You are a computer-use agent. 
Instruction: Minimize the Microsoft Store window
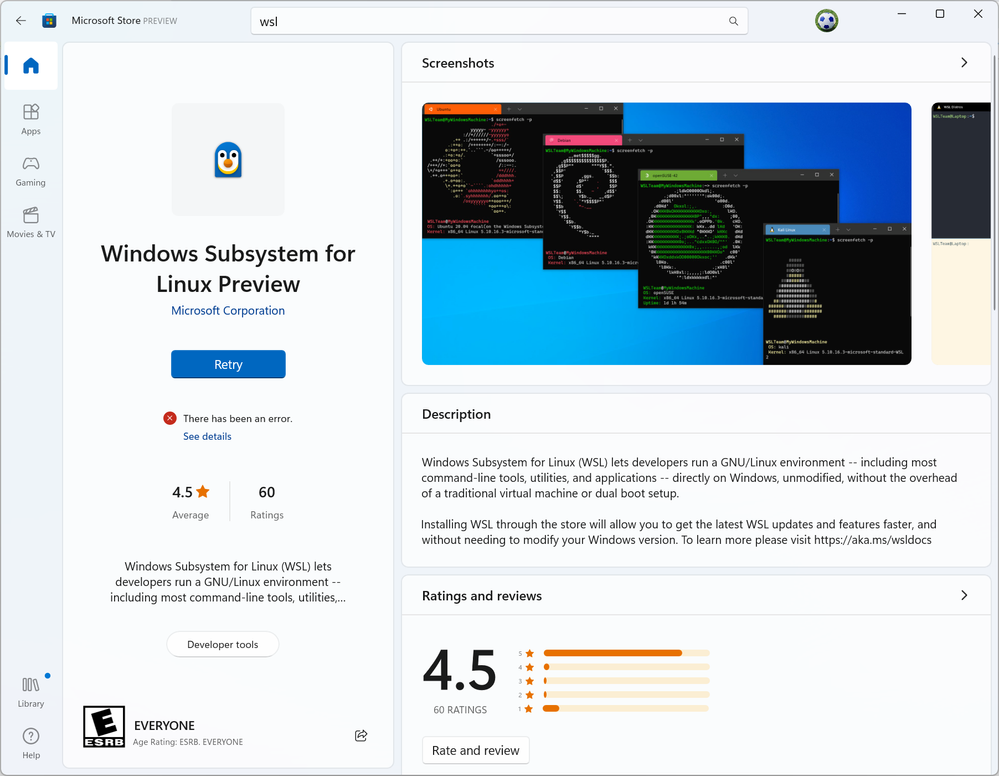pyautogui.click(x=902, y=14)
